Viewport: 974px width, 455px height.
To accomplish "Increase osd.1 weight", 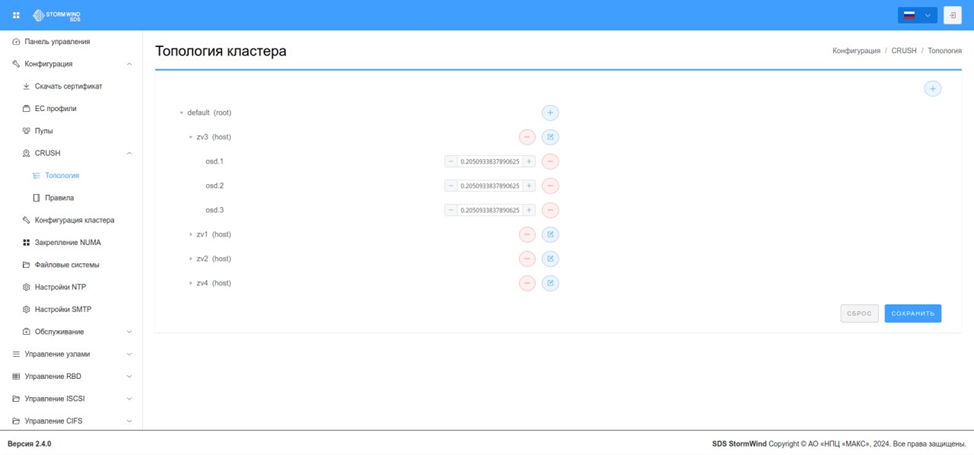I will [x=529, y=162].
